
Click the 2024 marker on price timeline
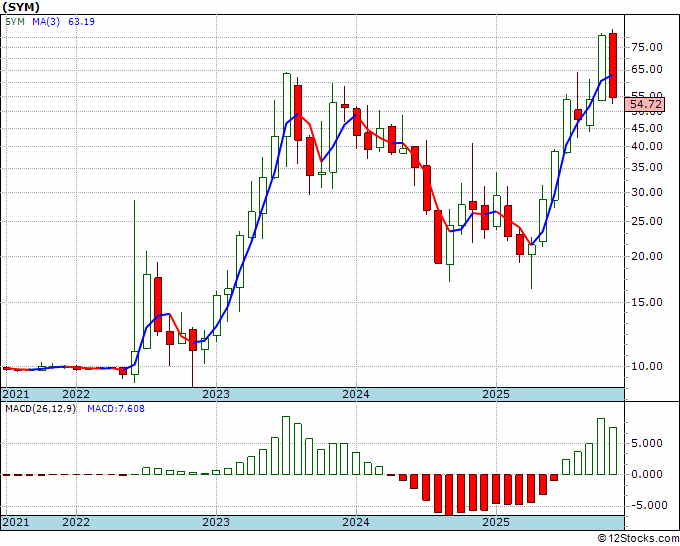(356, 394)
